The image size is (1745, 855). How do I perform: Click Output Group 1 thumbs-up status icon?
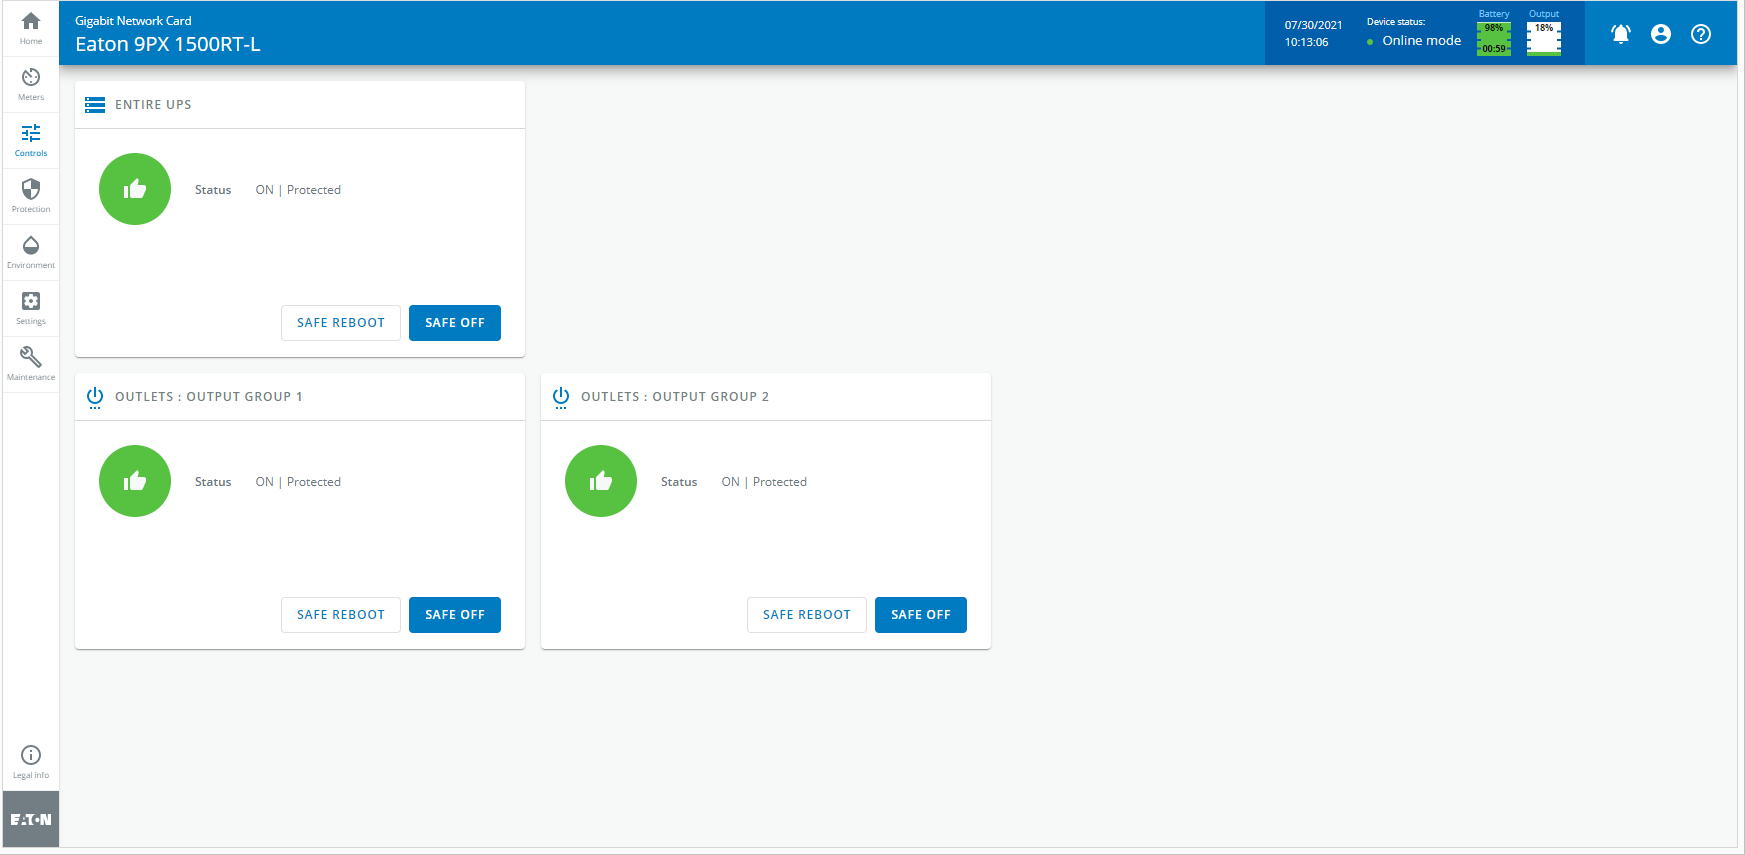(135, 481)
